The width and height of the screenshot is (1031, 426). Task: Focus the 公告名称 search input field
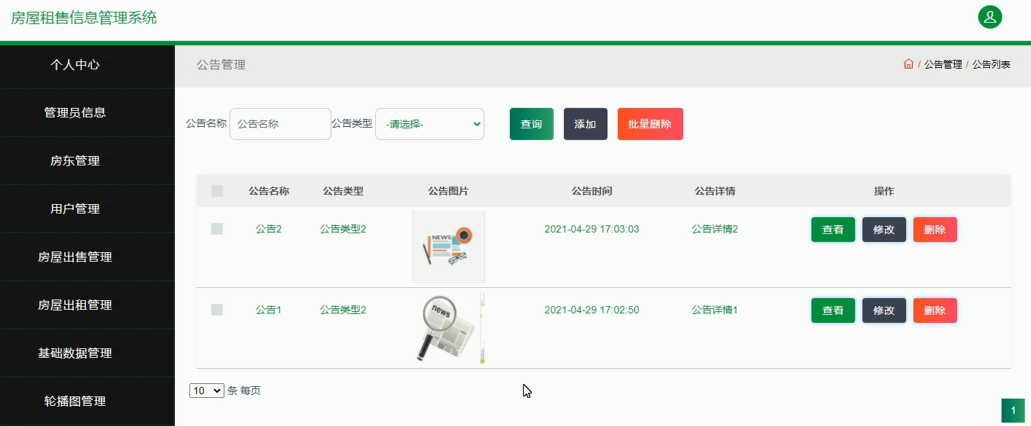[280, 124]
